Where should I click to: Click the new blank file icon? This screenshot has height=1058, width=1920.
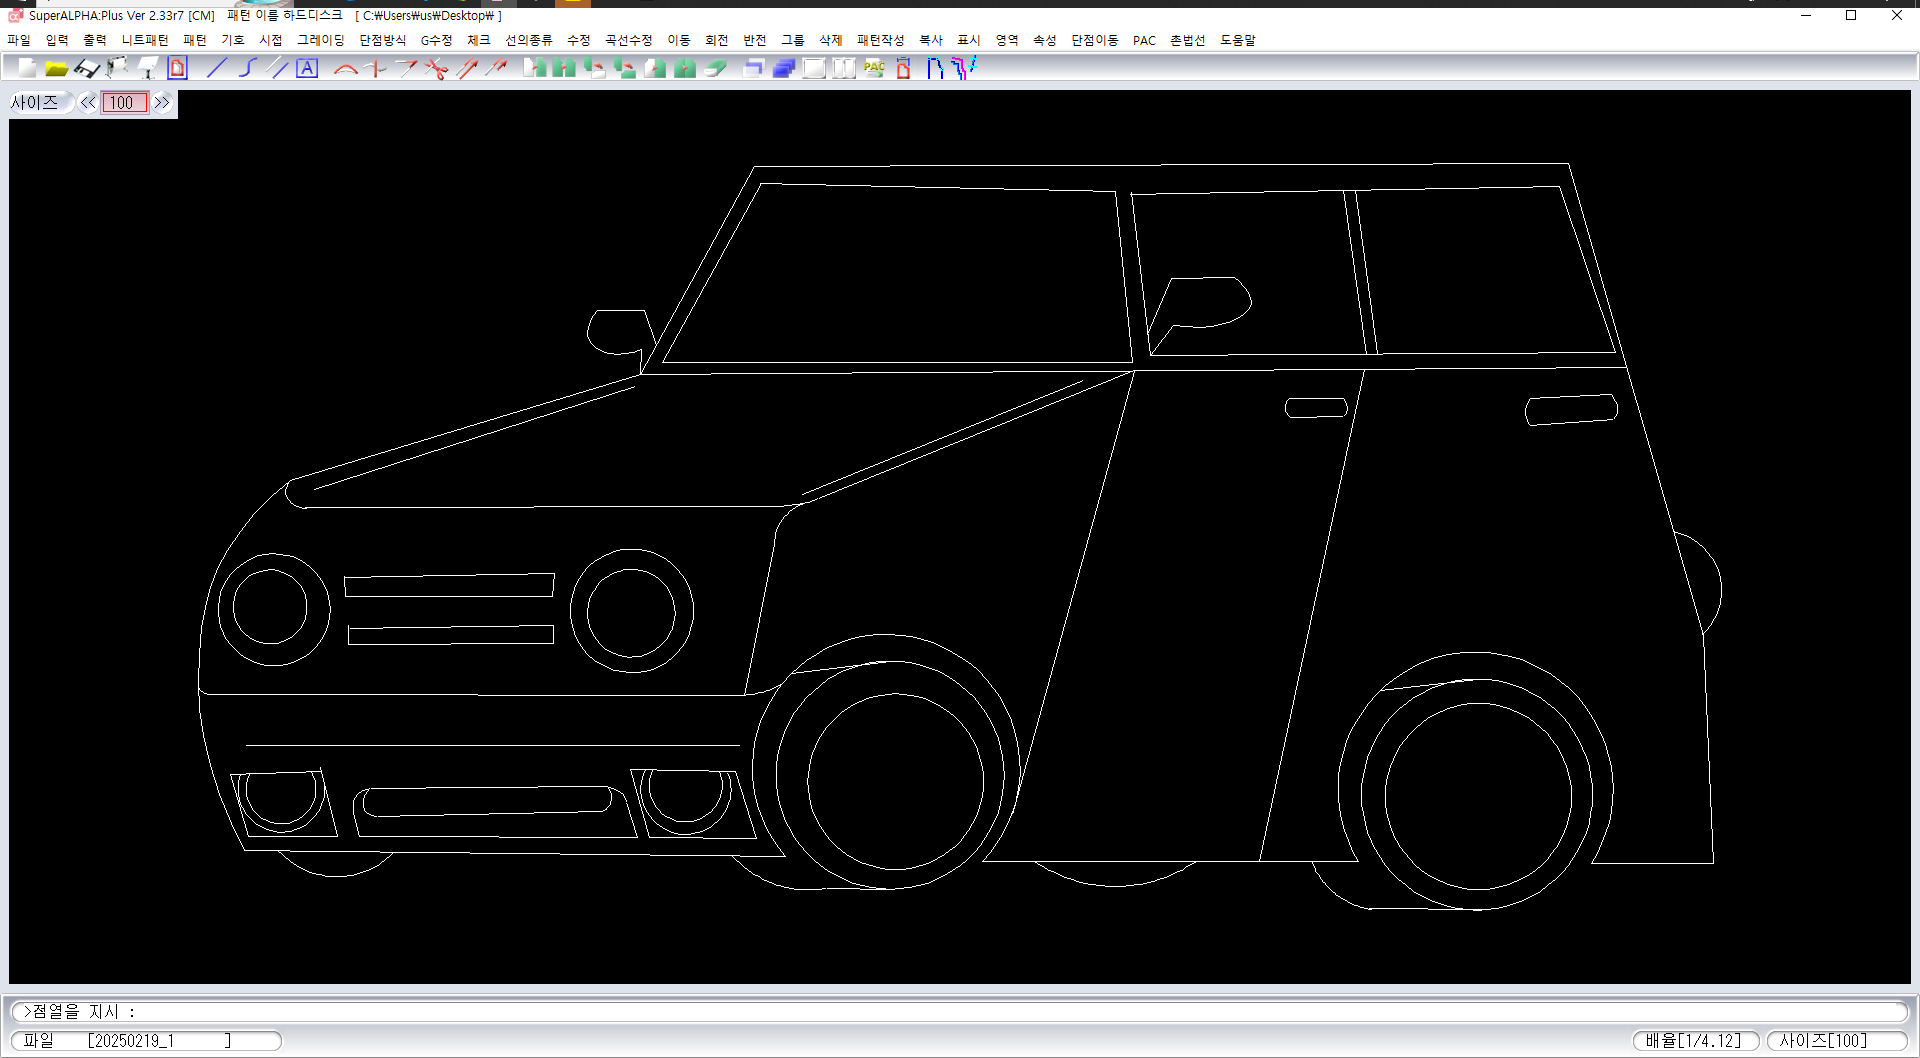click(x=27, y=68)
